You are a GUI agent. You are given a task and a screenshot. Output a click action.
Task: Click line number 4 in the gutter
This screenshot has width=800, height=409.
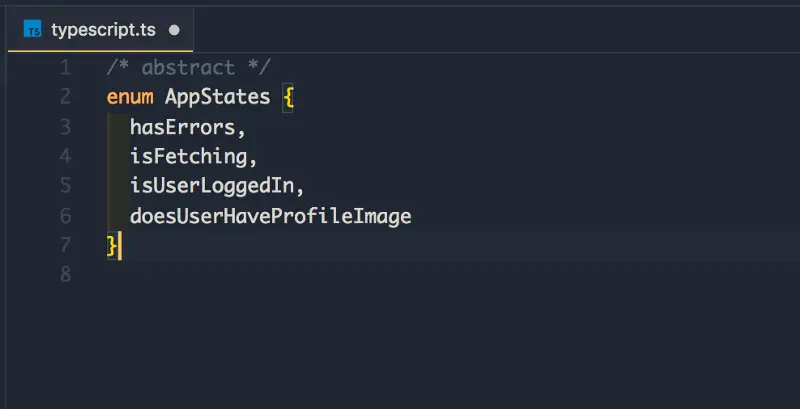tap(66, 157)
